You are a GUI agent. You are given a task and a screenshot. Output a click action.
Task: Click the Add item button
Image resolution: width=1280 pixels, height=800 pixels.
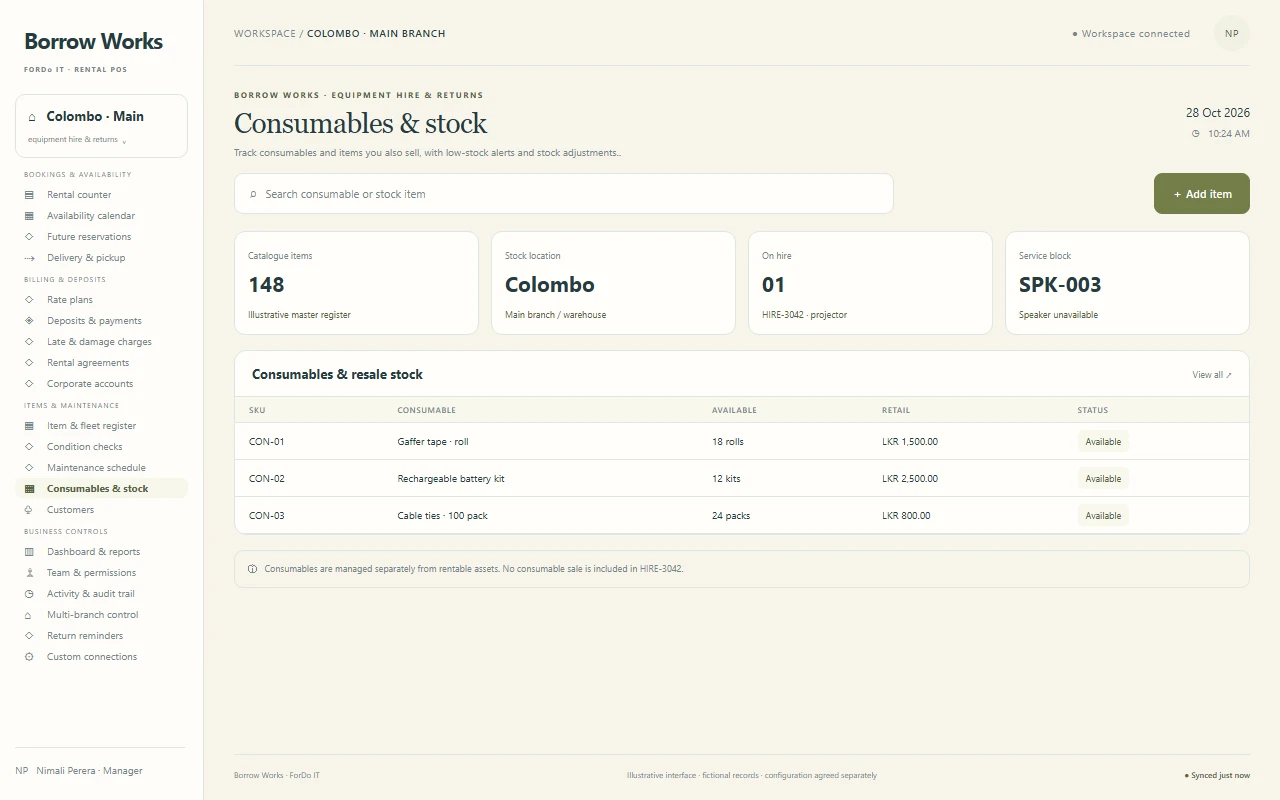1202,194
